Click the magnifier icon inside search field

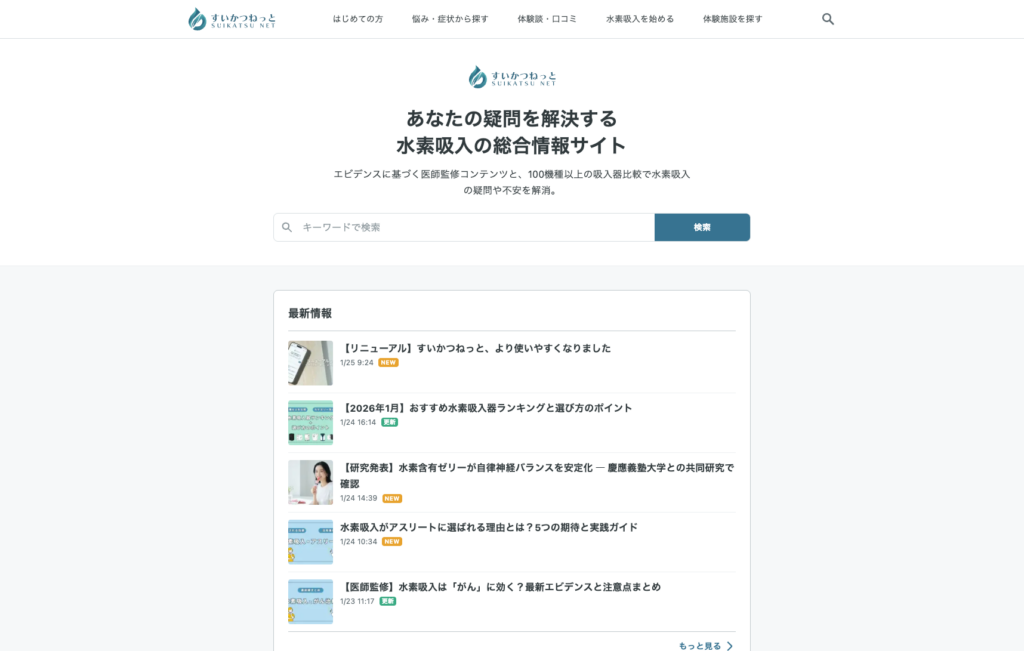287,228
